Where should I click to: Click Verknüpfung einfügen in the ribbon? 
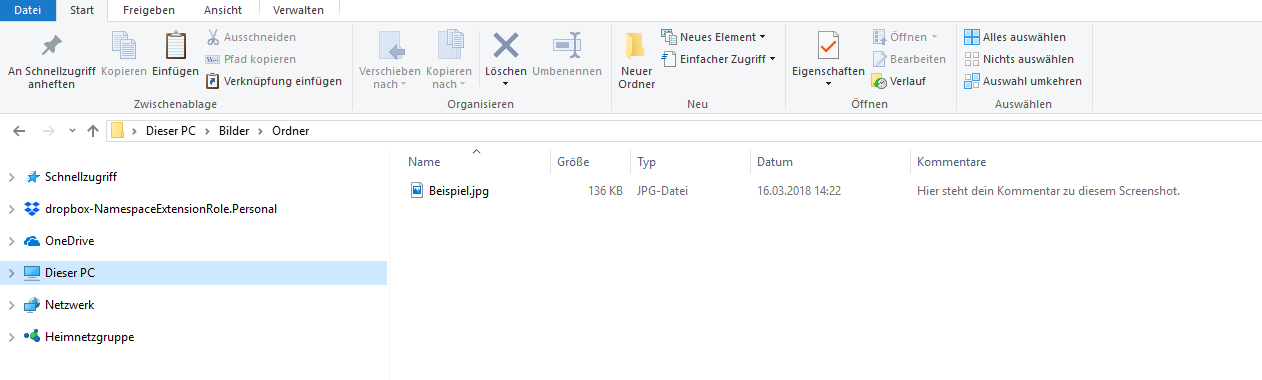(x=274, y=81)
